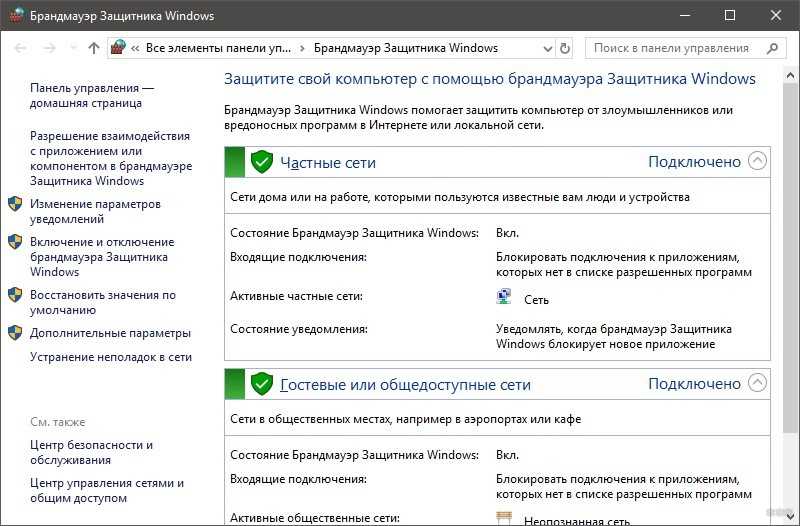Click 'Активные частные сети:' label
The width and height of the screenshot is (800, 526).
click(296, 296)
